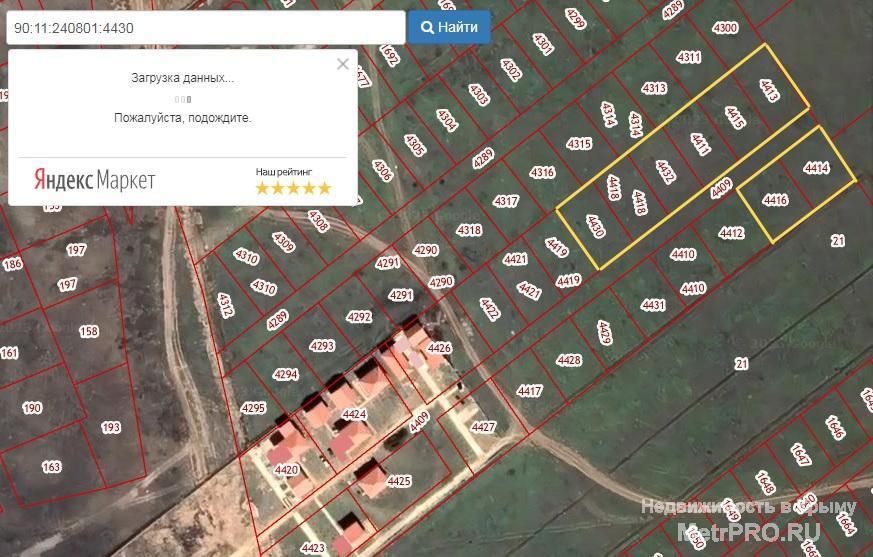Screen dimensions: 873x557
Task: Select parcel label 4416
Action: pos(775,199)
